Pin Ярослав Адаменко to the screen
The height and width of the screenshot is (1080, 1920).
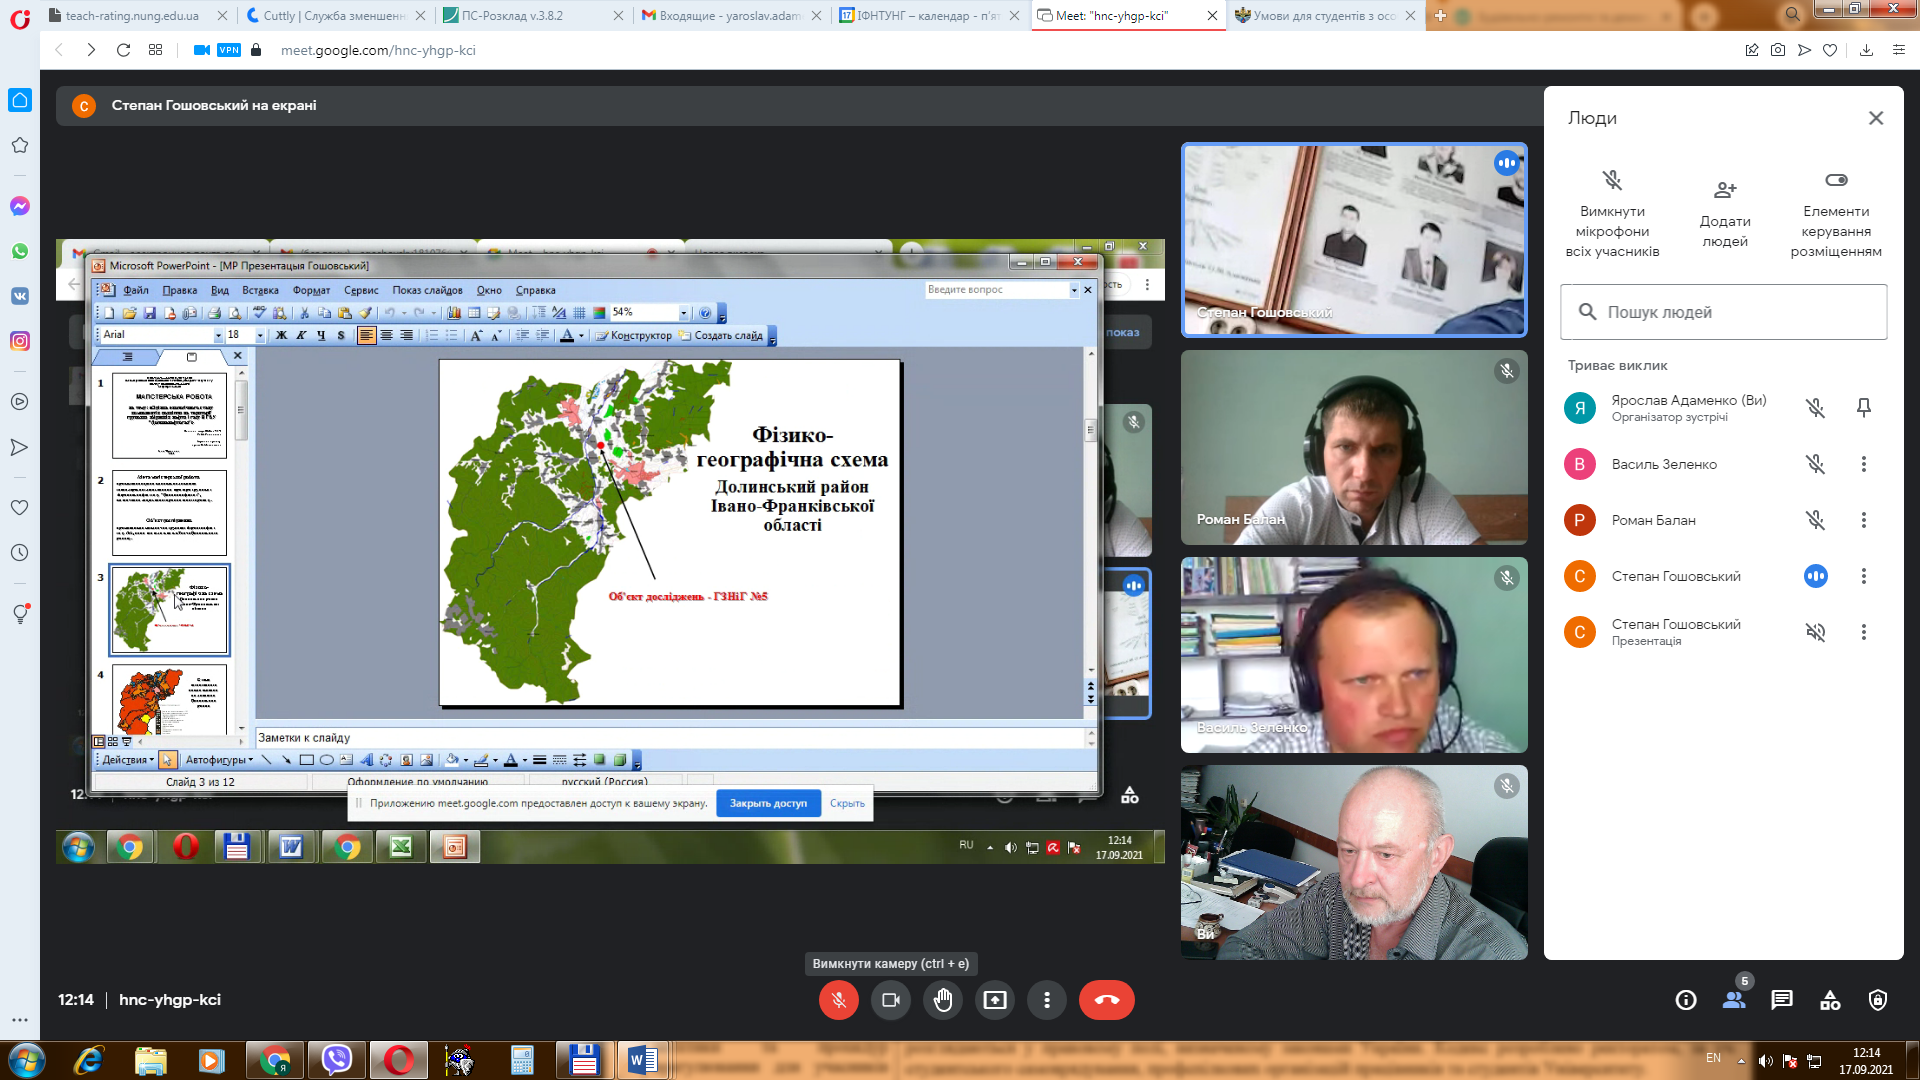coord(1864,408)
